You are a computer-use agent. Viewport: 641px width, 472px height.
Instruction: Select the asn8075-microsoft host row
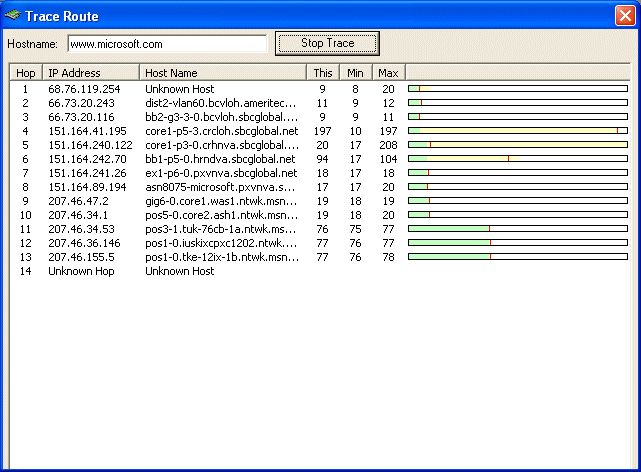click(x=220, y=187)
